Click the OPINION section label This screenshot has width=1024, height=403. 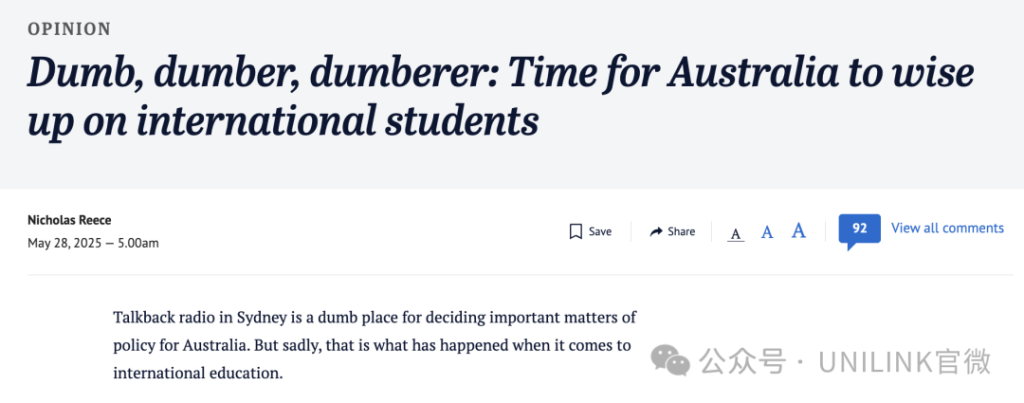69,29
